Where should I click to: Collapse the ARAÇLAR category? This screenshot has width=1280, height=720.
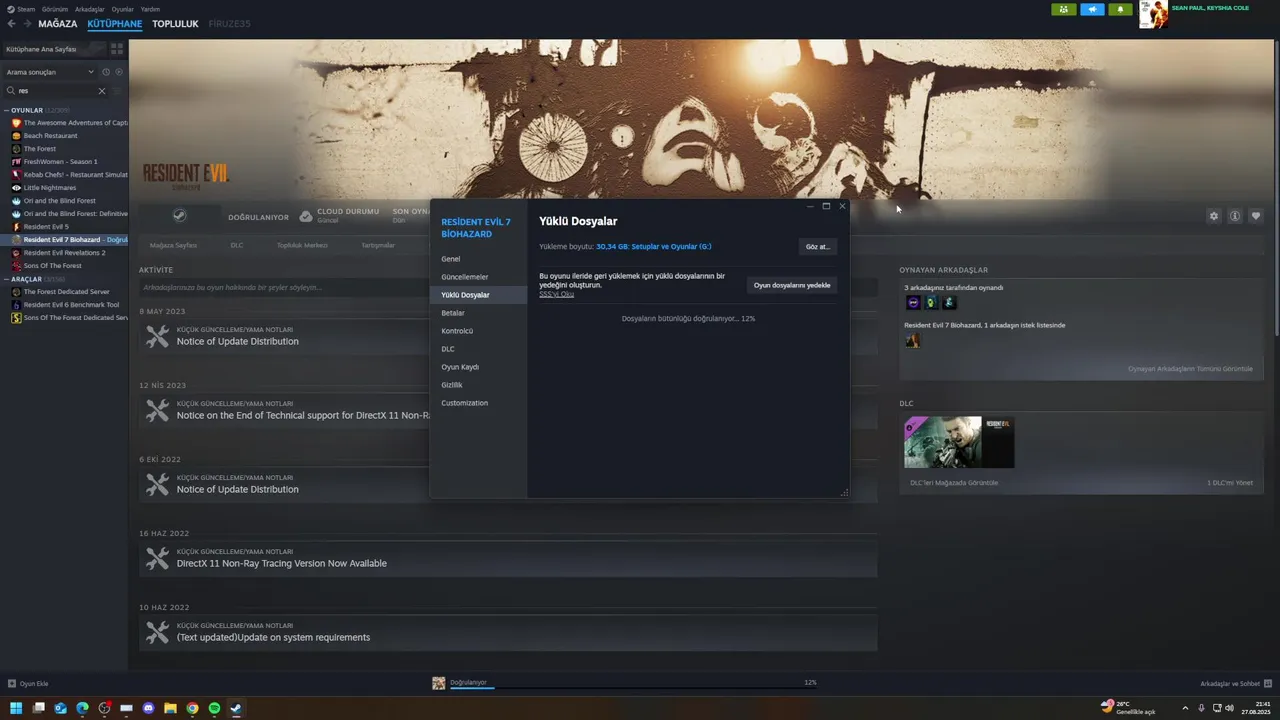(6, 279)
